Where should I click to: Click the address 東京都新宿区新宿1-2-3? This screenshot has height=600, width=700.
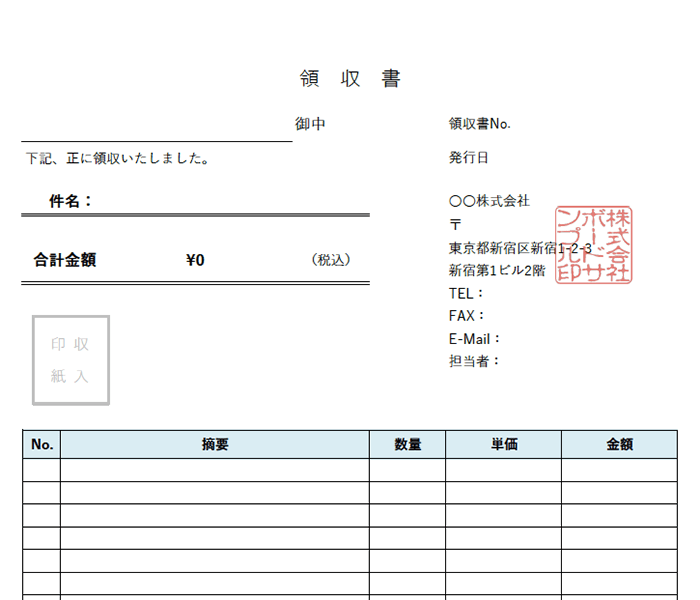pos(520,248)
